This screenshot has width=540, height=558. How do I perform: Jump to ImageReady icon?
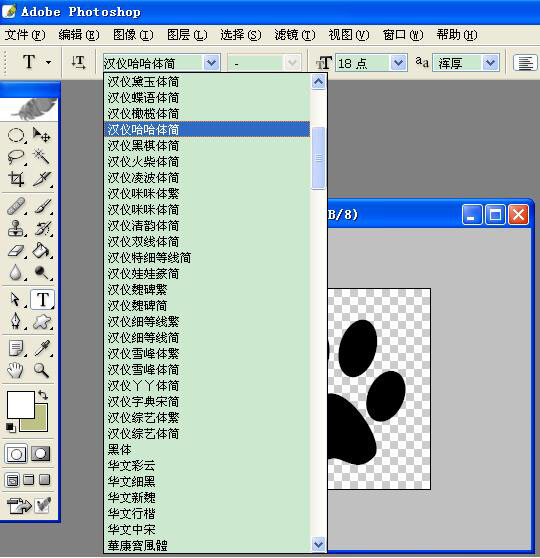click(x=18, y=505)
